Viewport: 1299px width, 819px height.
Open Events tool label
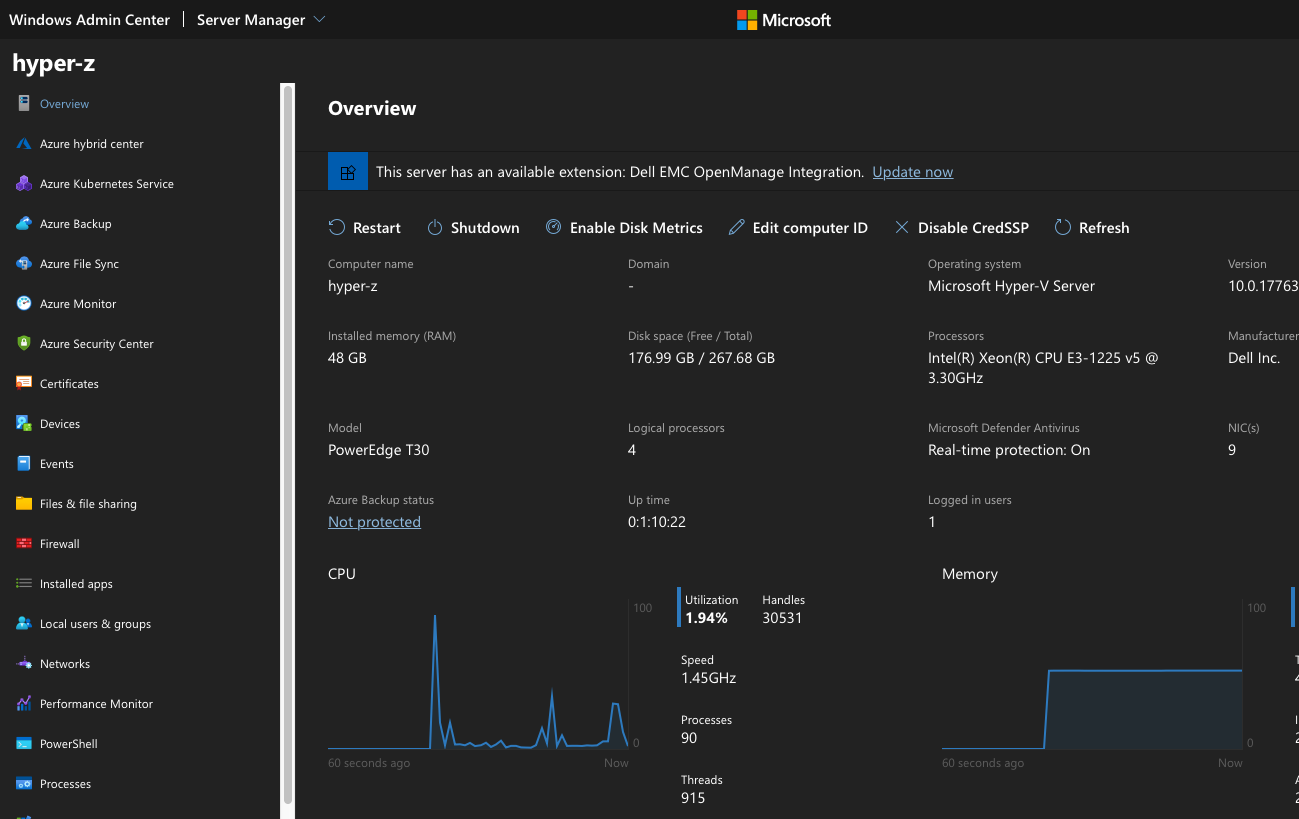tap(57, 464)
